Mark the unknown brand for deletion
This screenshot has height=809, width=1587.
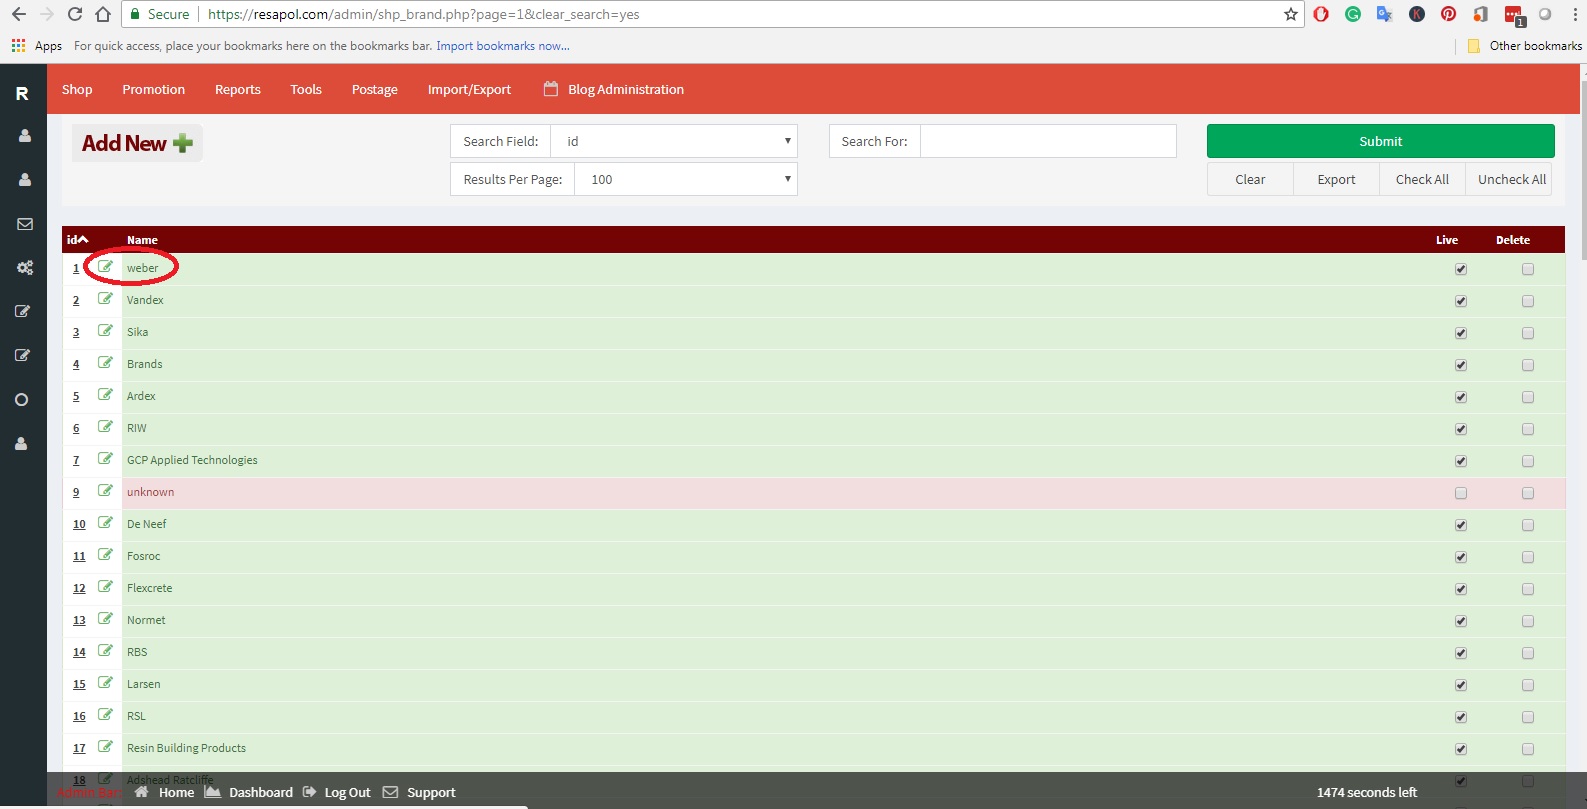1528,493
